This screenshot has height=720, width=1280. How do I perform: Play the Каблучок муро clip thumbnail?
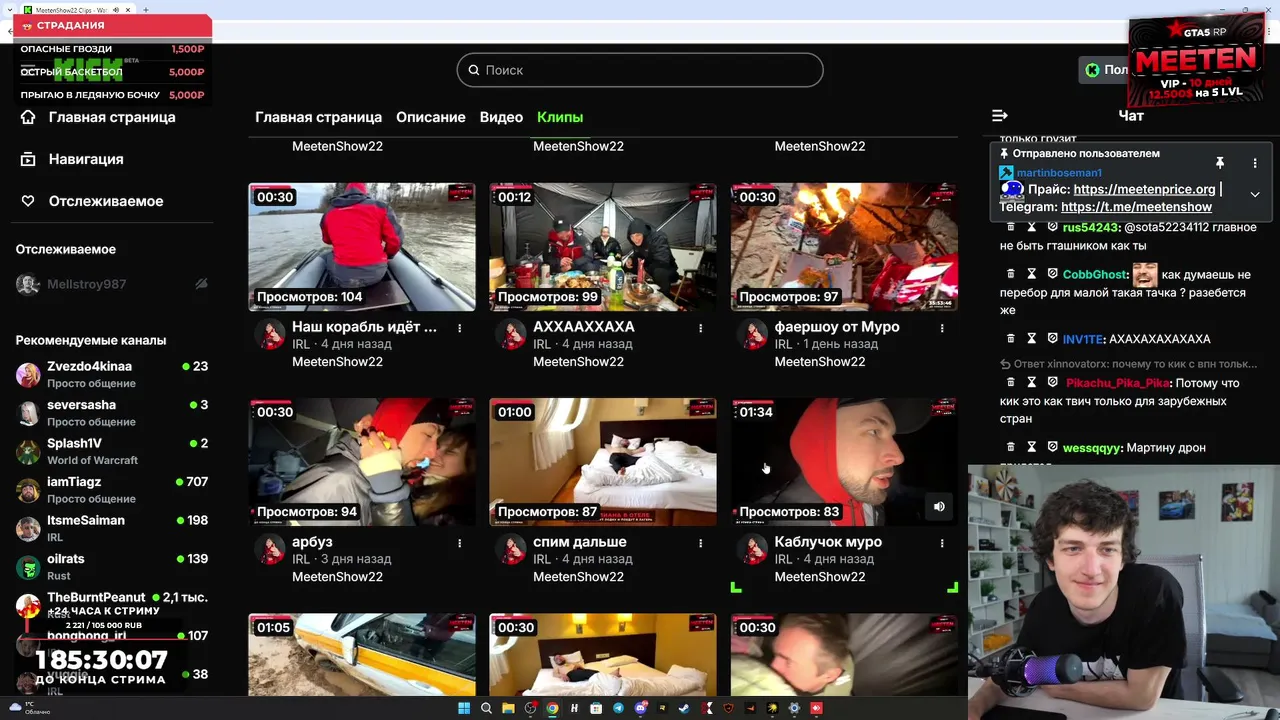pyautogui.click(x=844, y=462)
